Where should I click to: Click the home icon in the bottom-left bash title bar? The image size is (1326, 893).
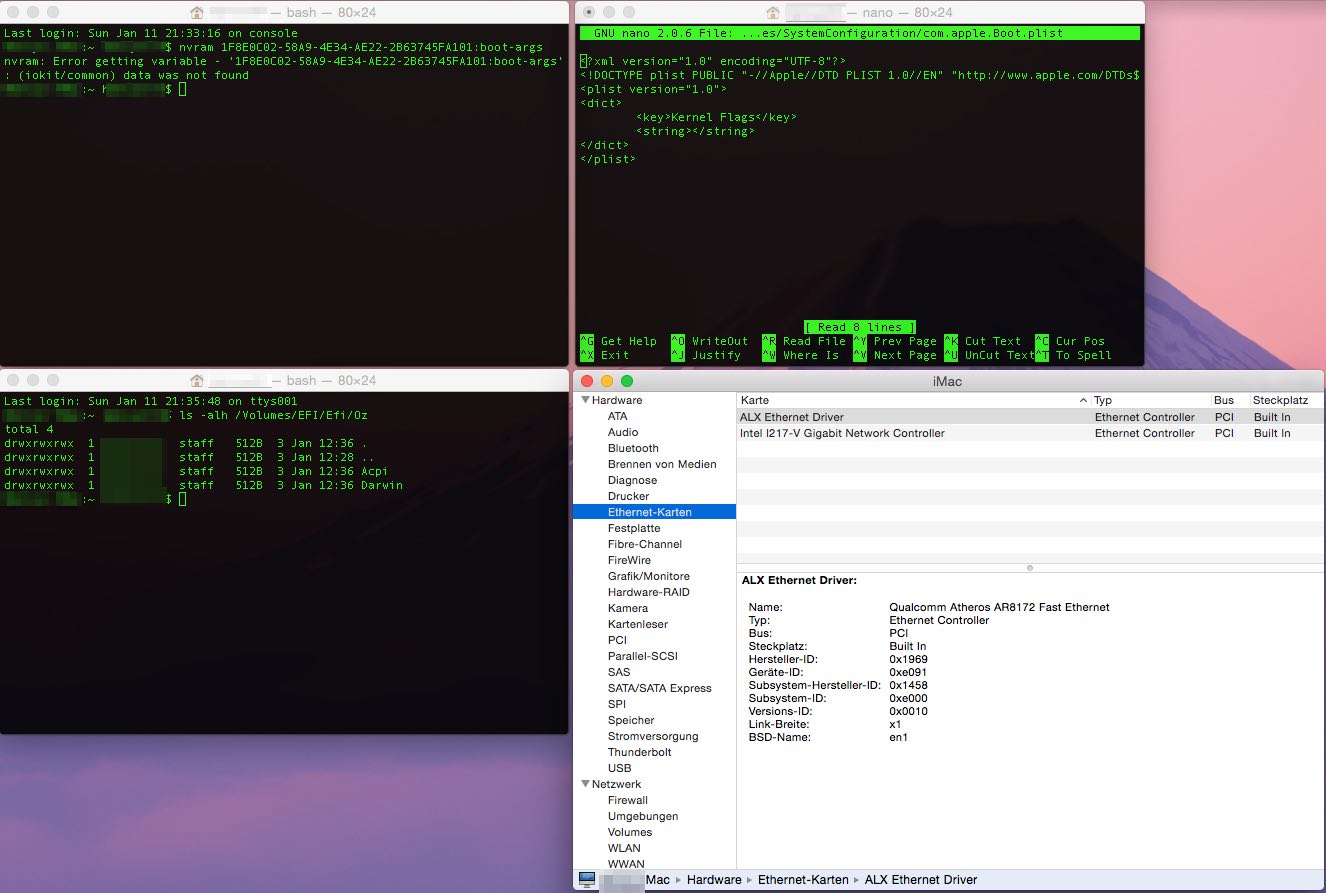pyautogui.click(x=197, y=381)
